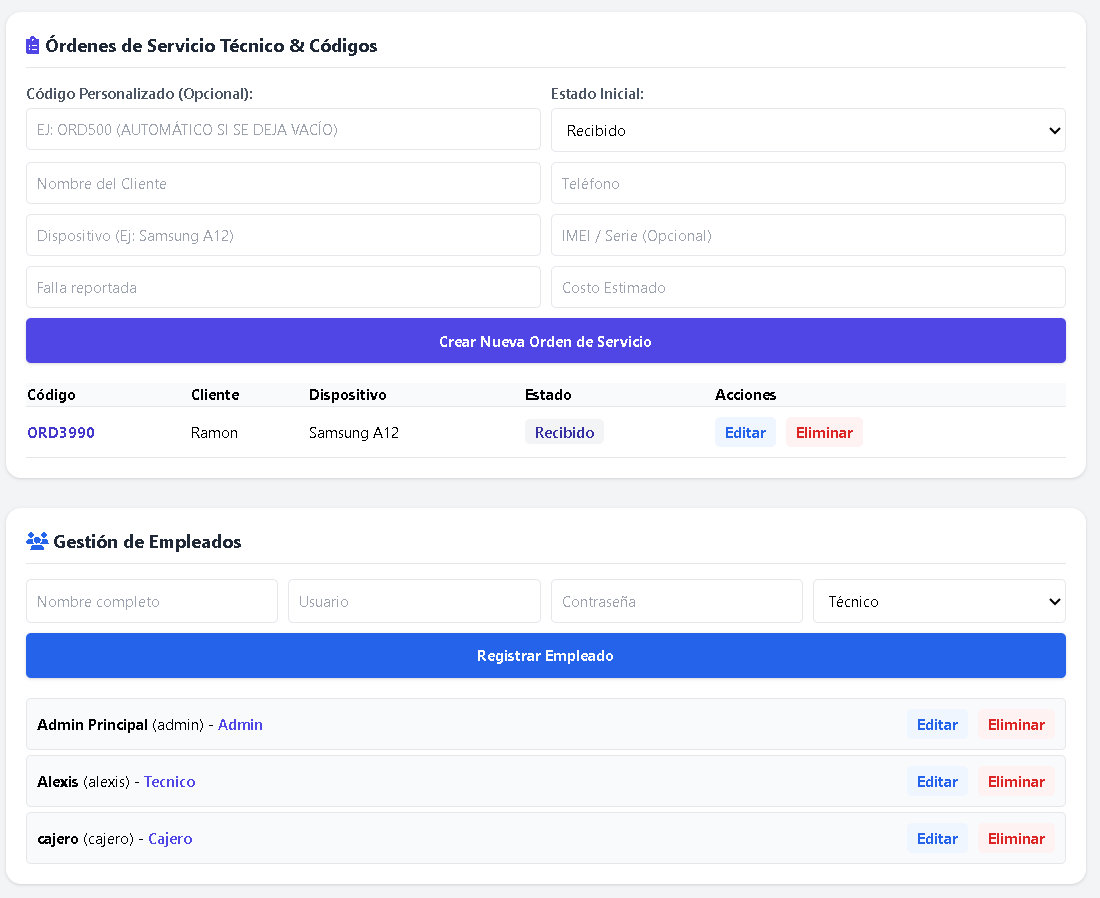Edit the cajero employee entry
1100x898 pixels.
(937, 838)
